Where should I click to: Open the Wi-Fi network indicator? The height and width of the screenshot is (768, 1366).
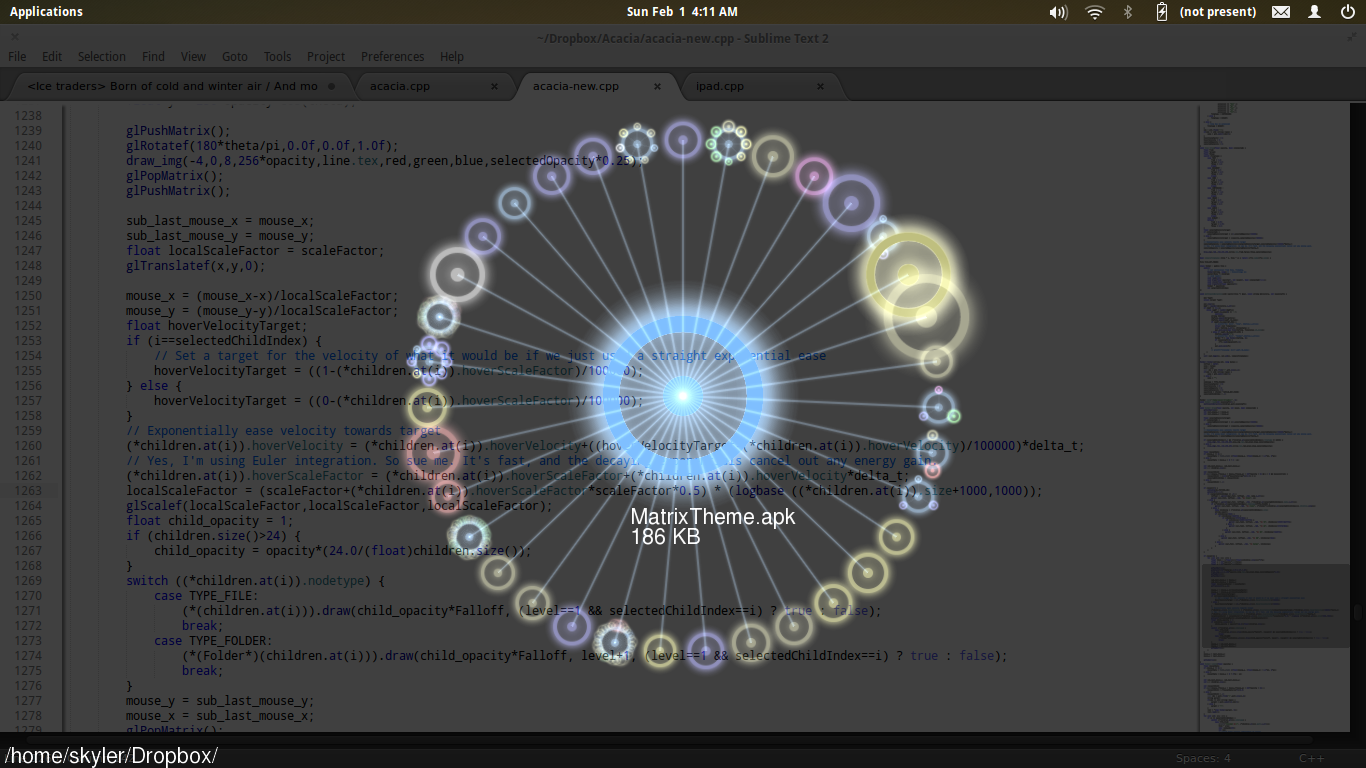point(1095,12)
